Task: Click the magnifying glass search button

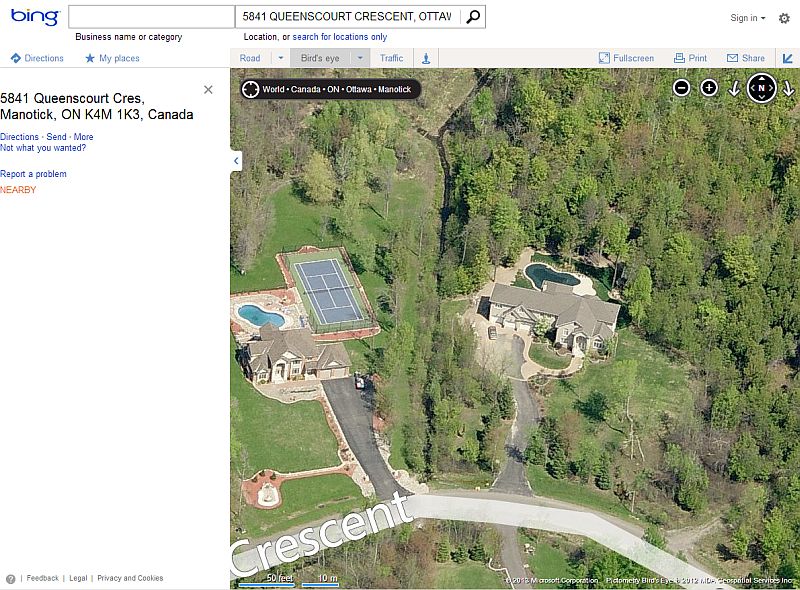Action: (x=473, y=17)
